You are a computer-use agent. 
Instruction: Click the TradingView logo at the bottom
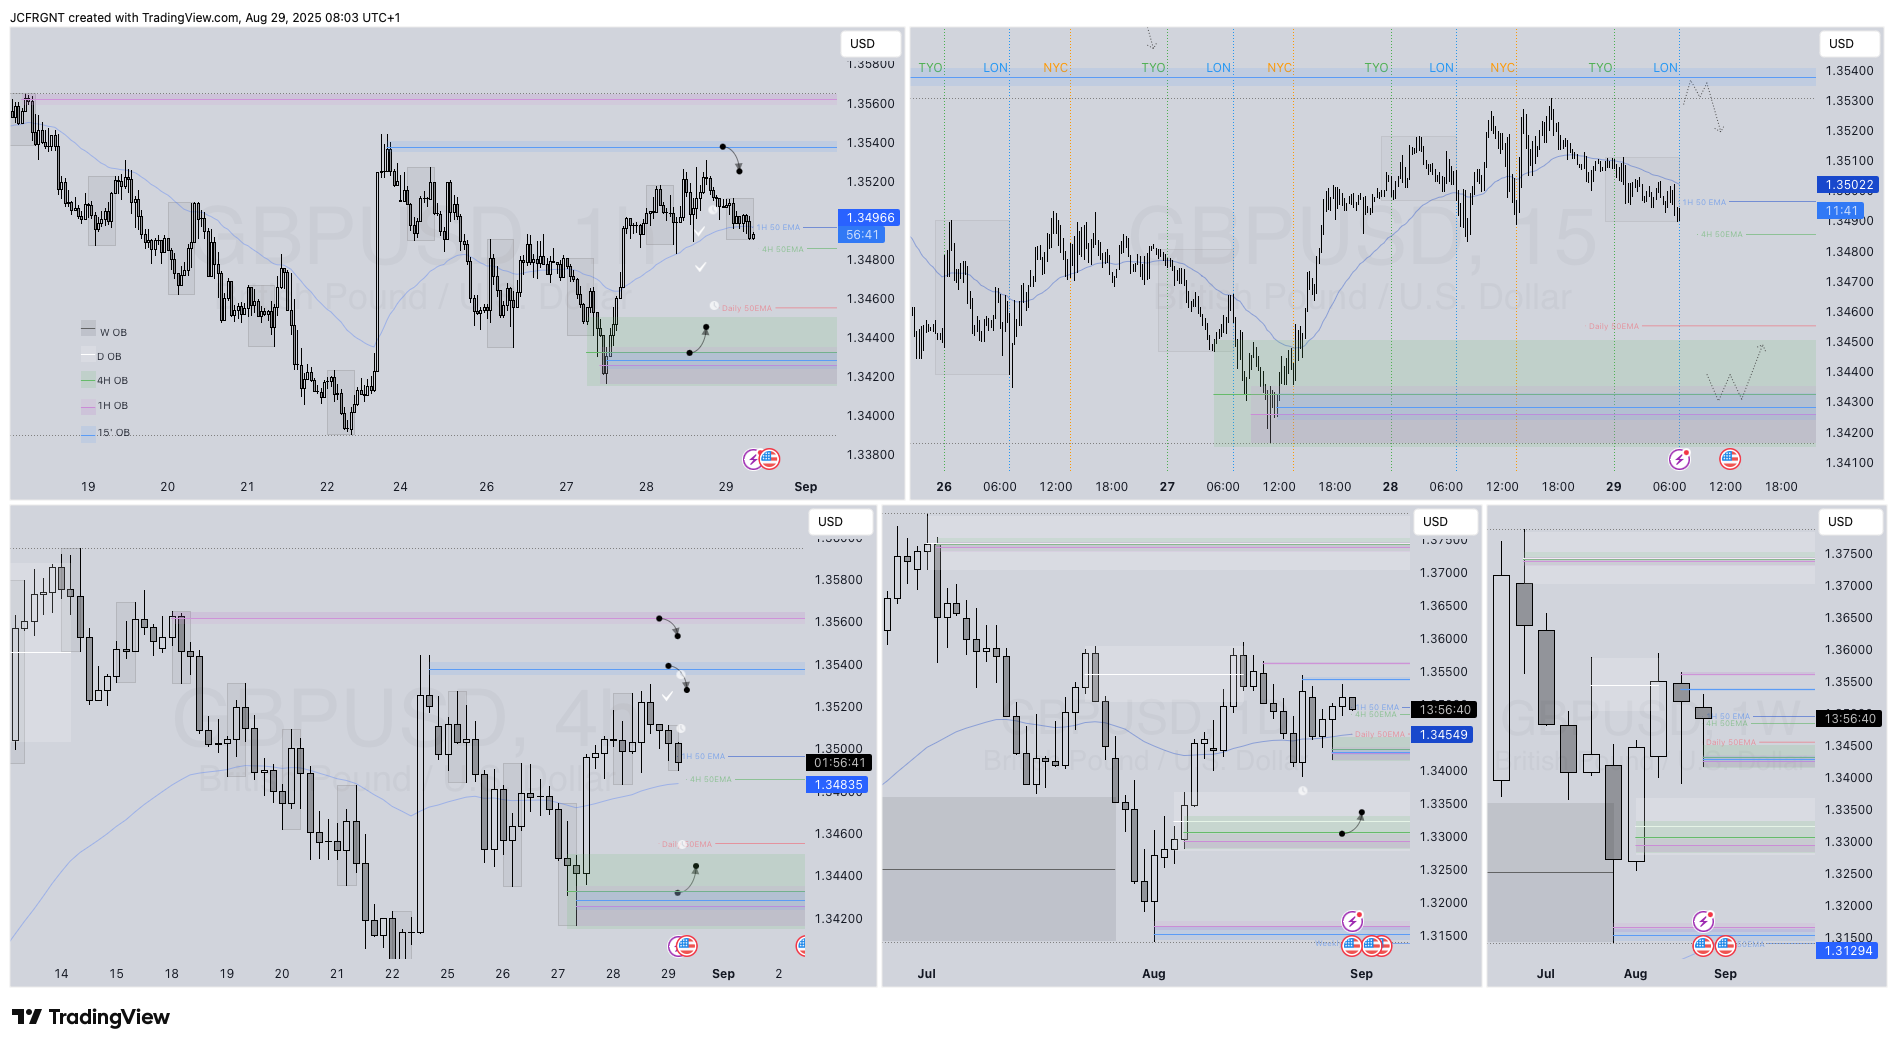[x=91, y=1017]
